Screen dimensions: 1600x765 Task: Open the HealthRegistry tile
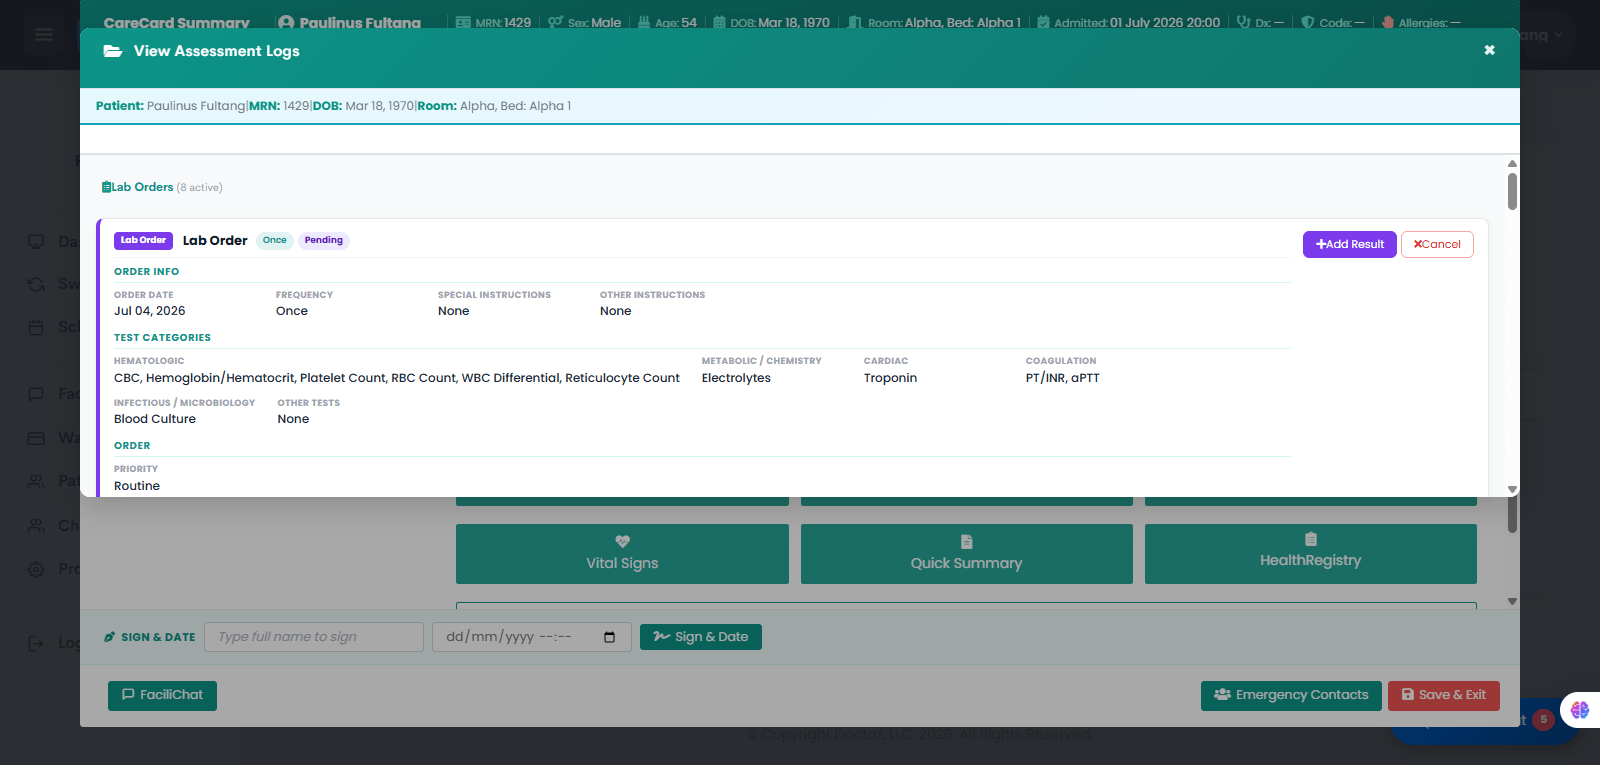(x=1310, y=554)
